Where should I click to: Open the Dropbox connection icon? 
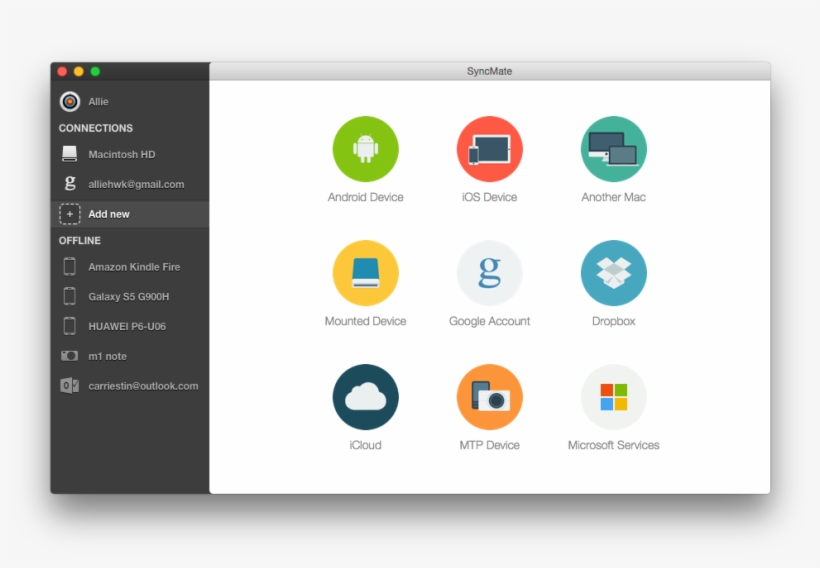[x=613, y=273]
